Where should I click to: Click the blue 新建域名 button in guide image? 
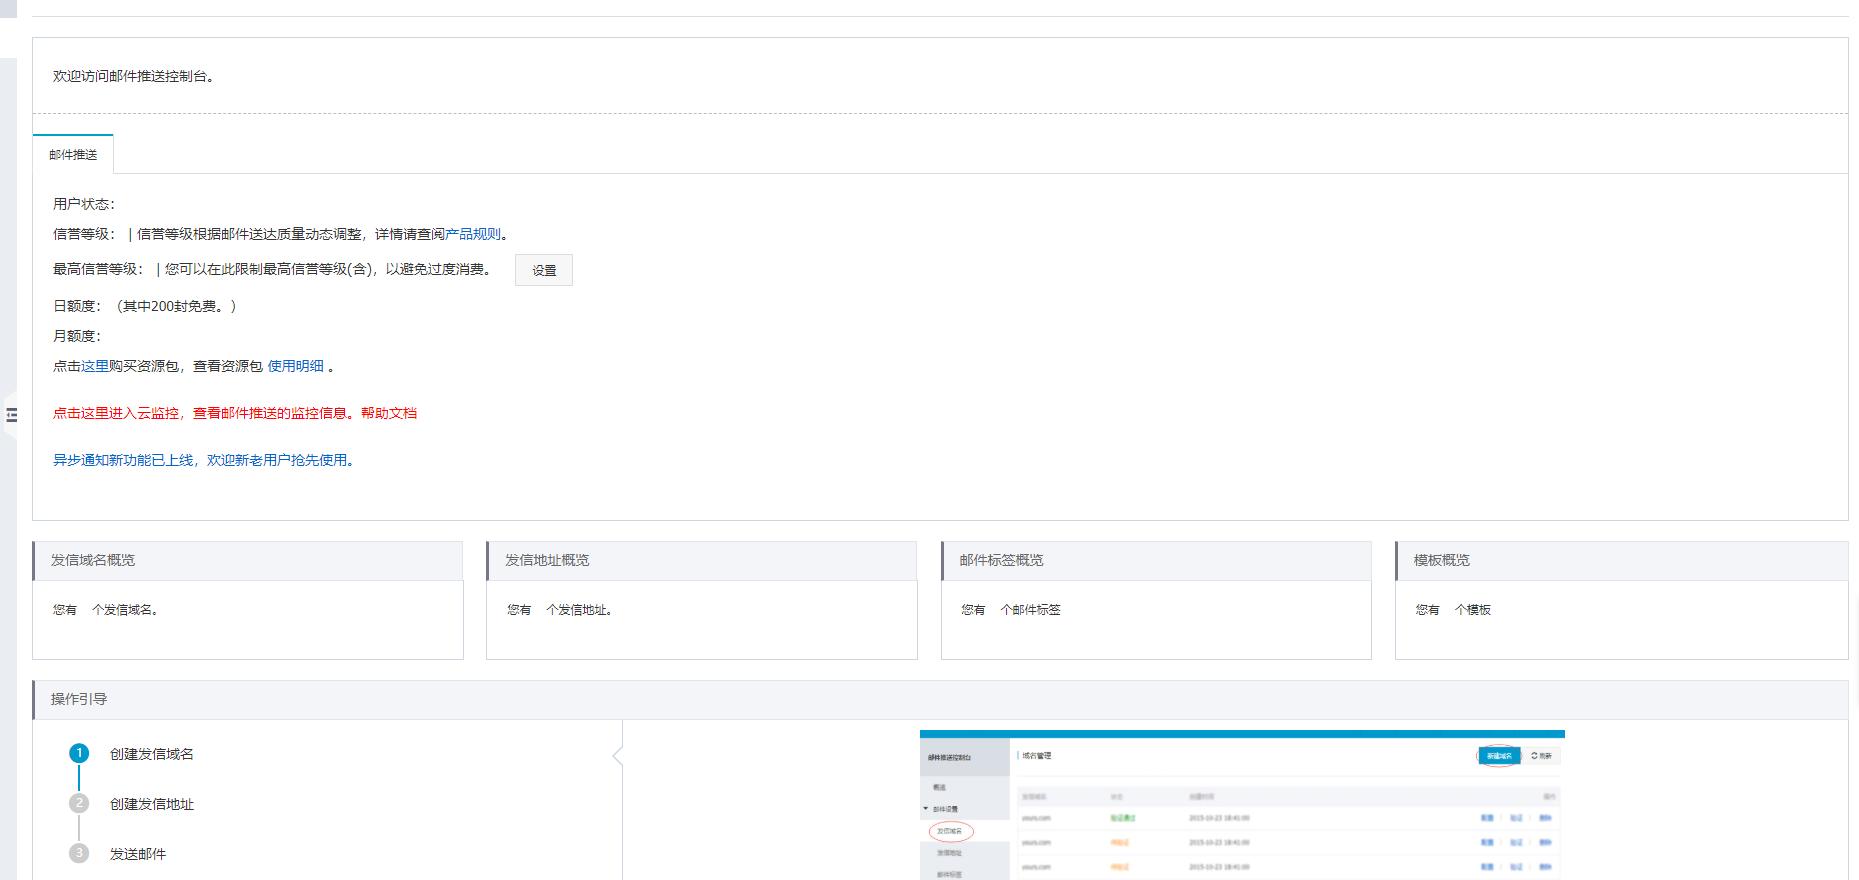(x=1498, y=756)
